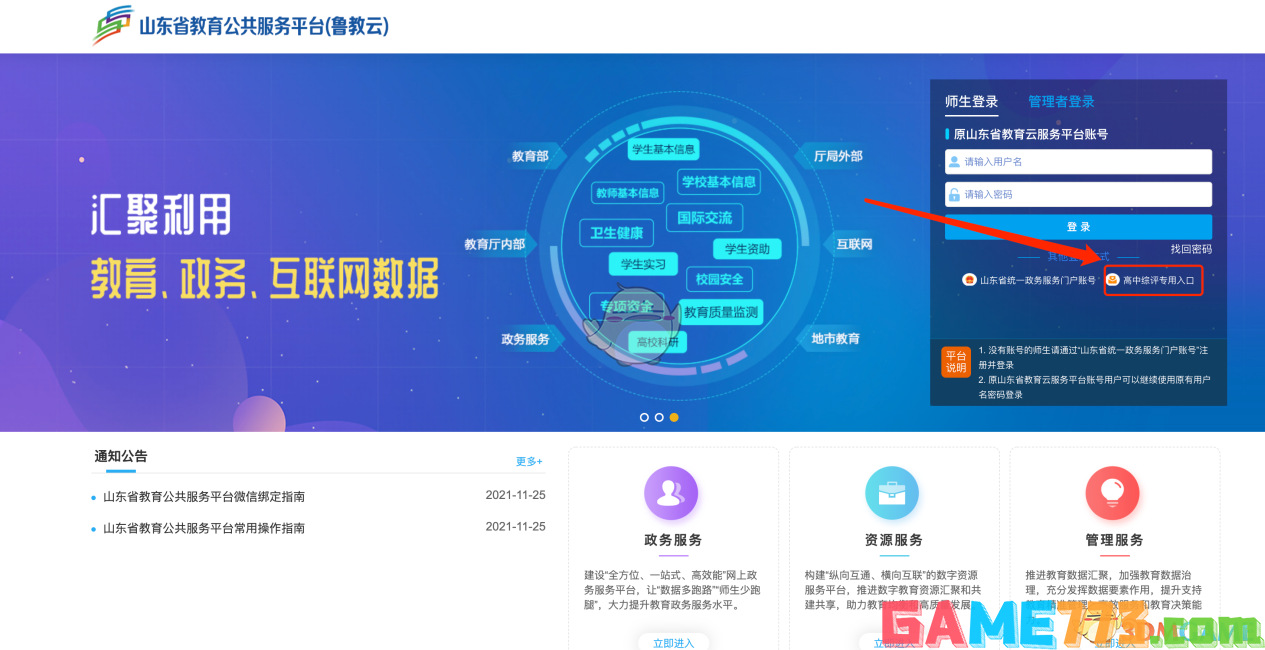1265x650 pixels.
Task: Open 山东省教育公共服务平台常用操作指南 notice
Action: [x=204, y=528]
